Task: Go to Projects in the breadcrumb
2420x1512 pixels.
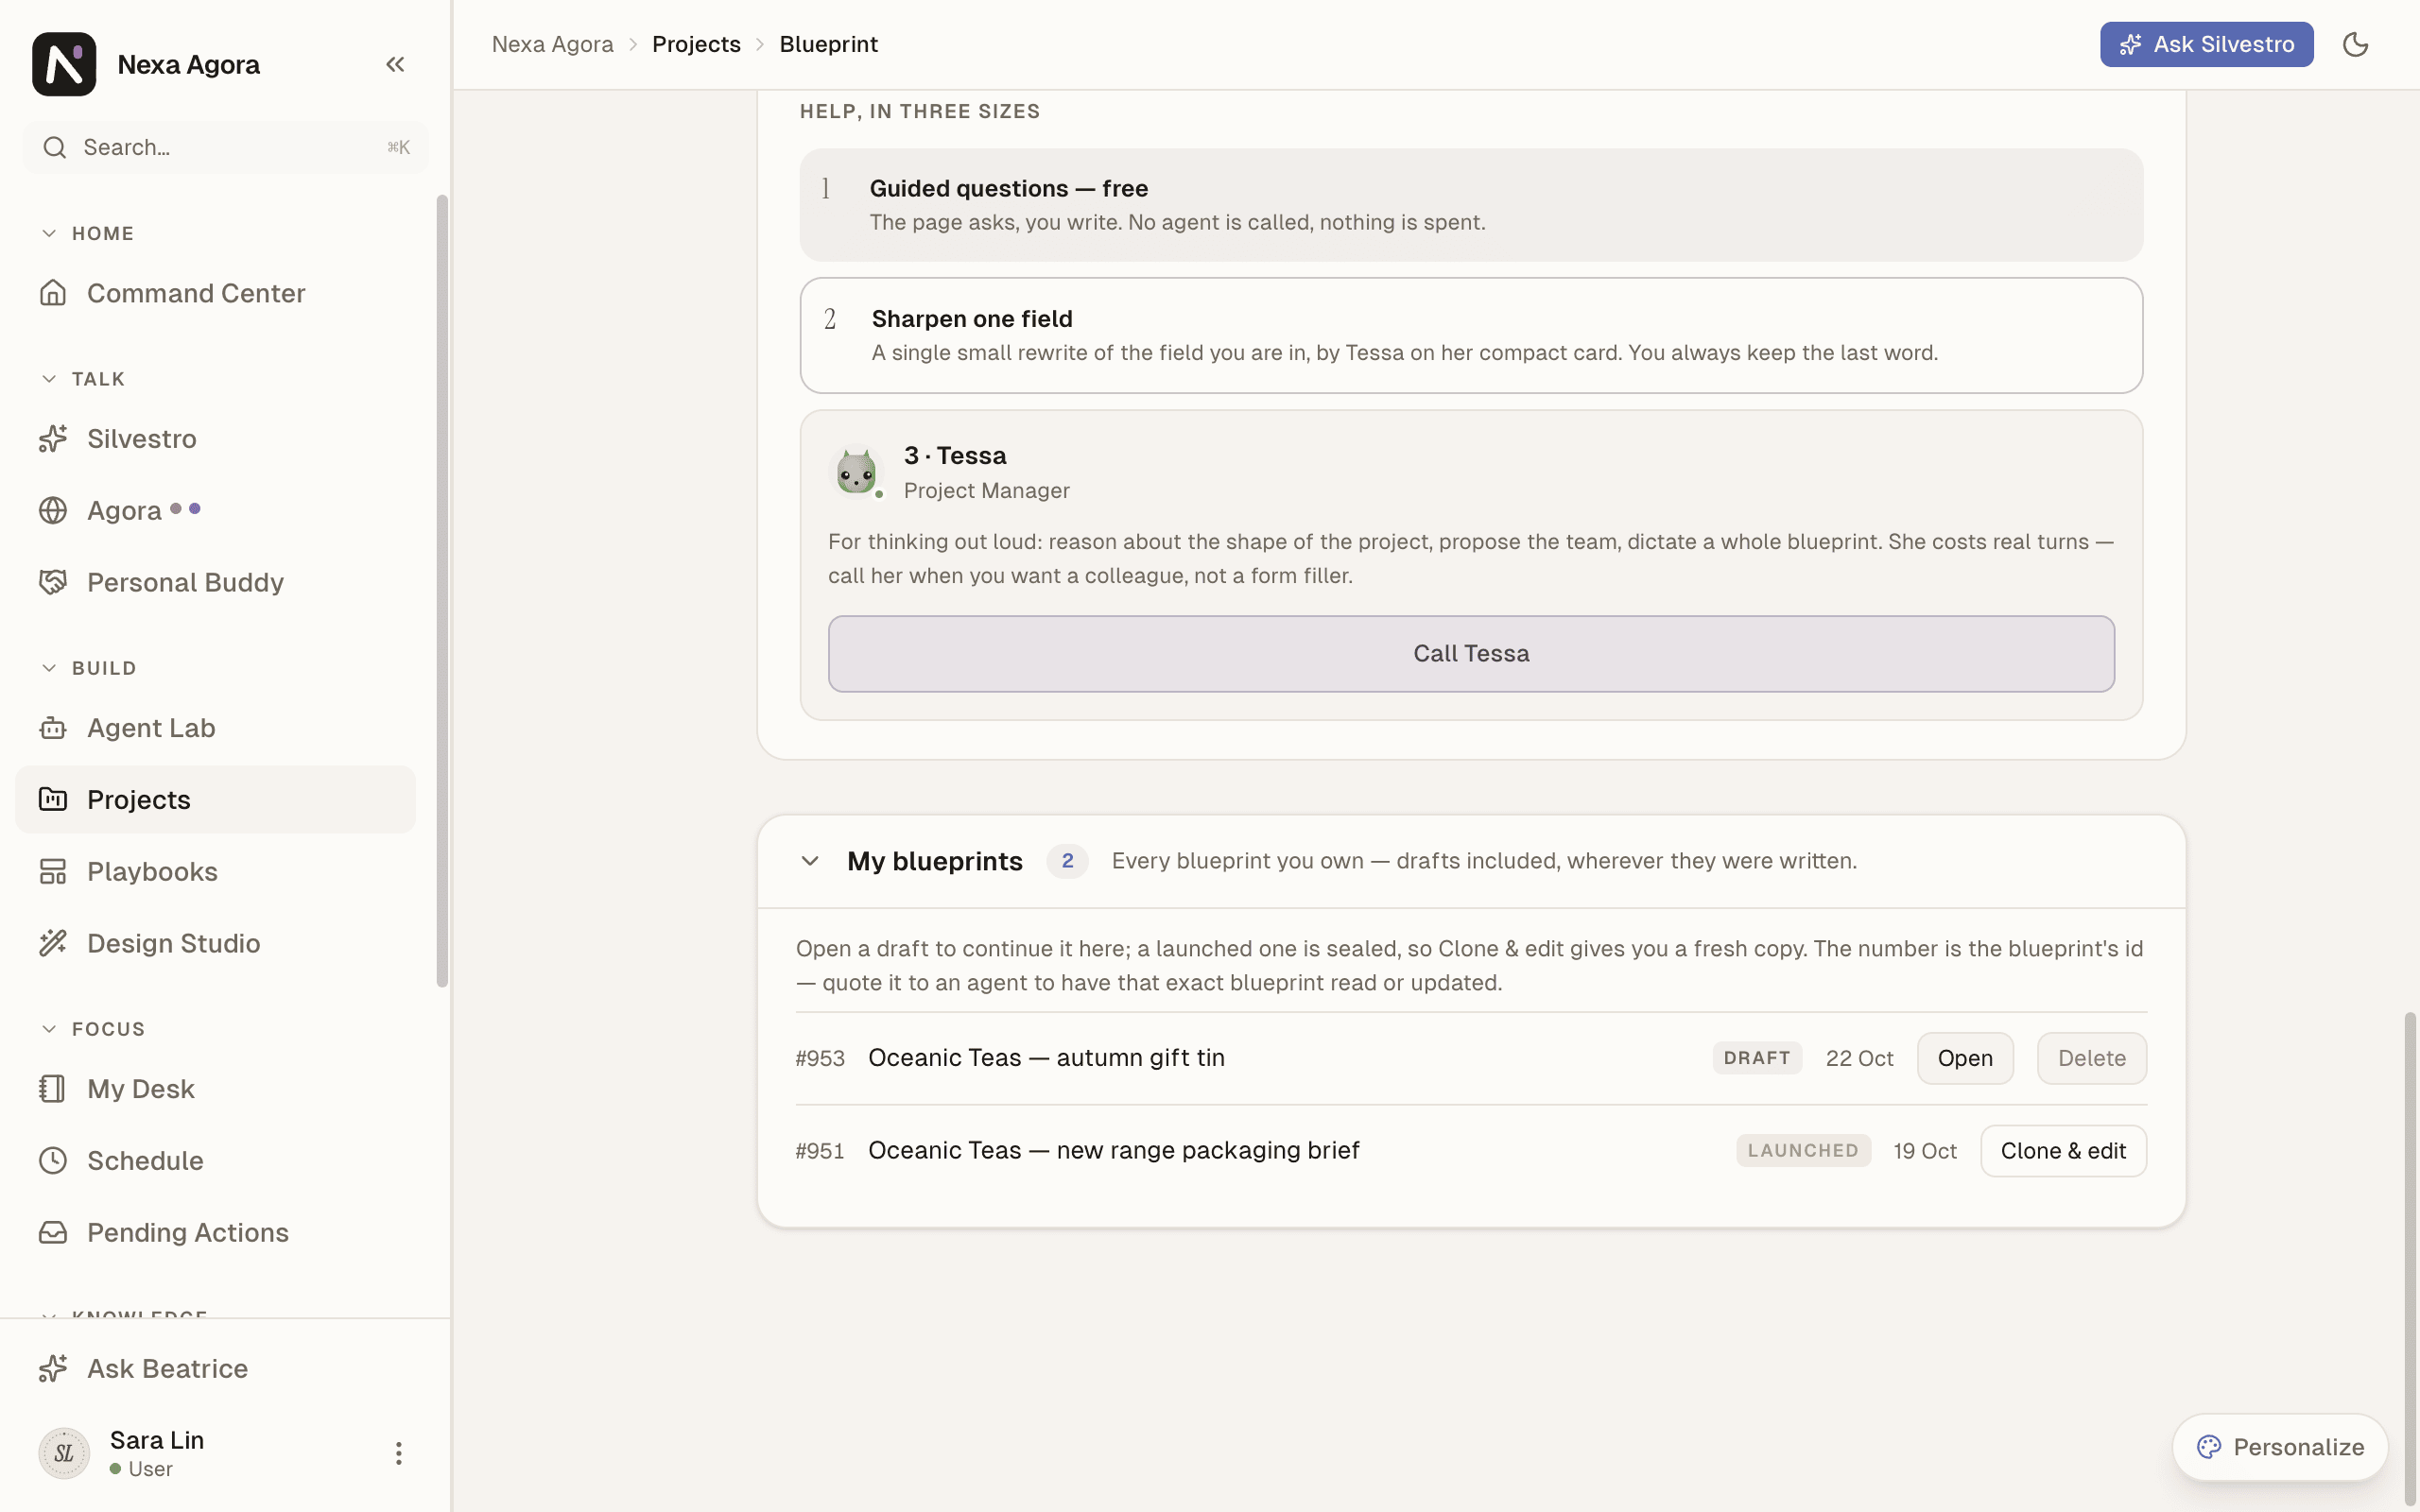Action: coord(696,44)
